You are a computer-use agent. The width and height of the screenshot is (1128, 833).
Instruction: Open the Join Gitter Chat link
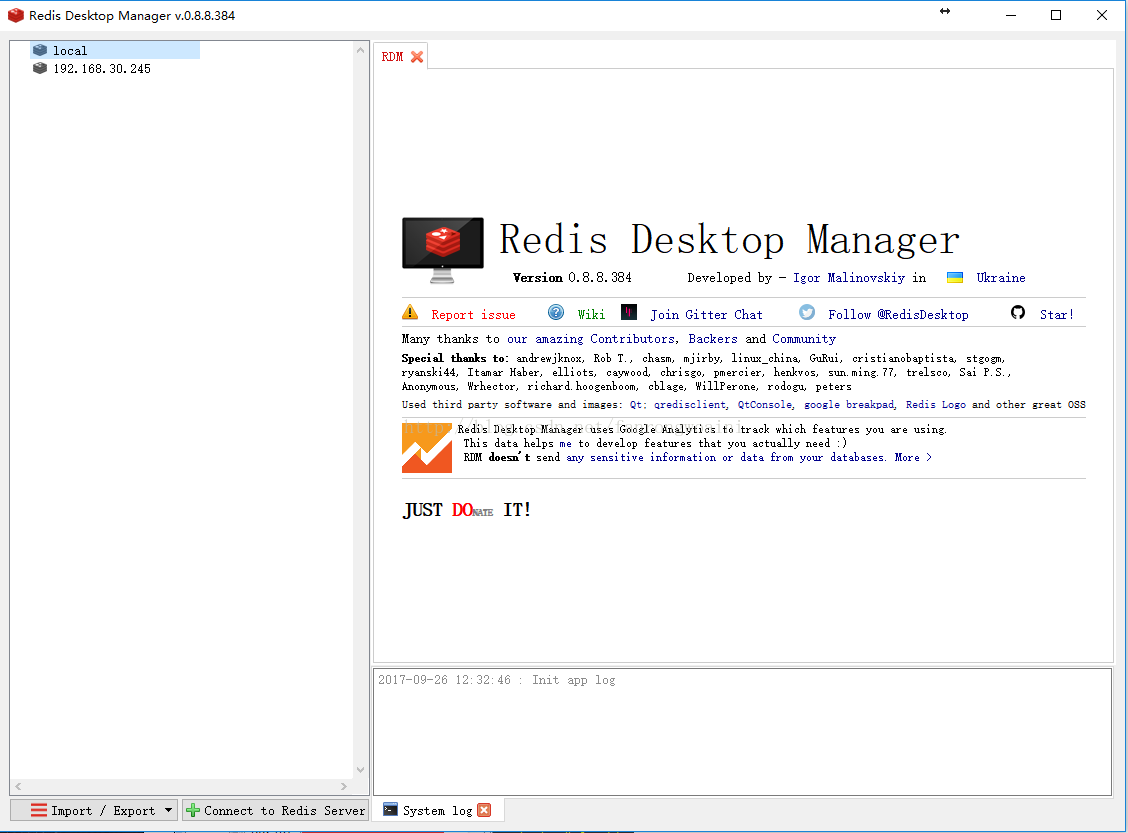tap(706, 314)
